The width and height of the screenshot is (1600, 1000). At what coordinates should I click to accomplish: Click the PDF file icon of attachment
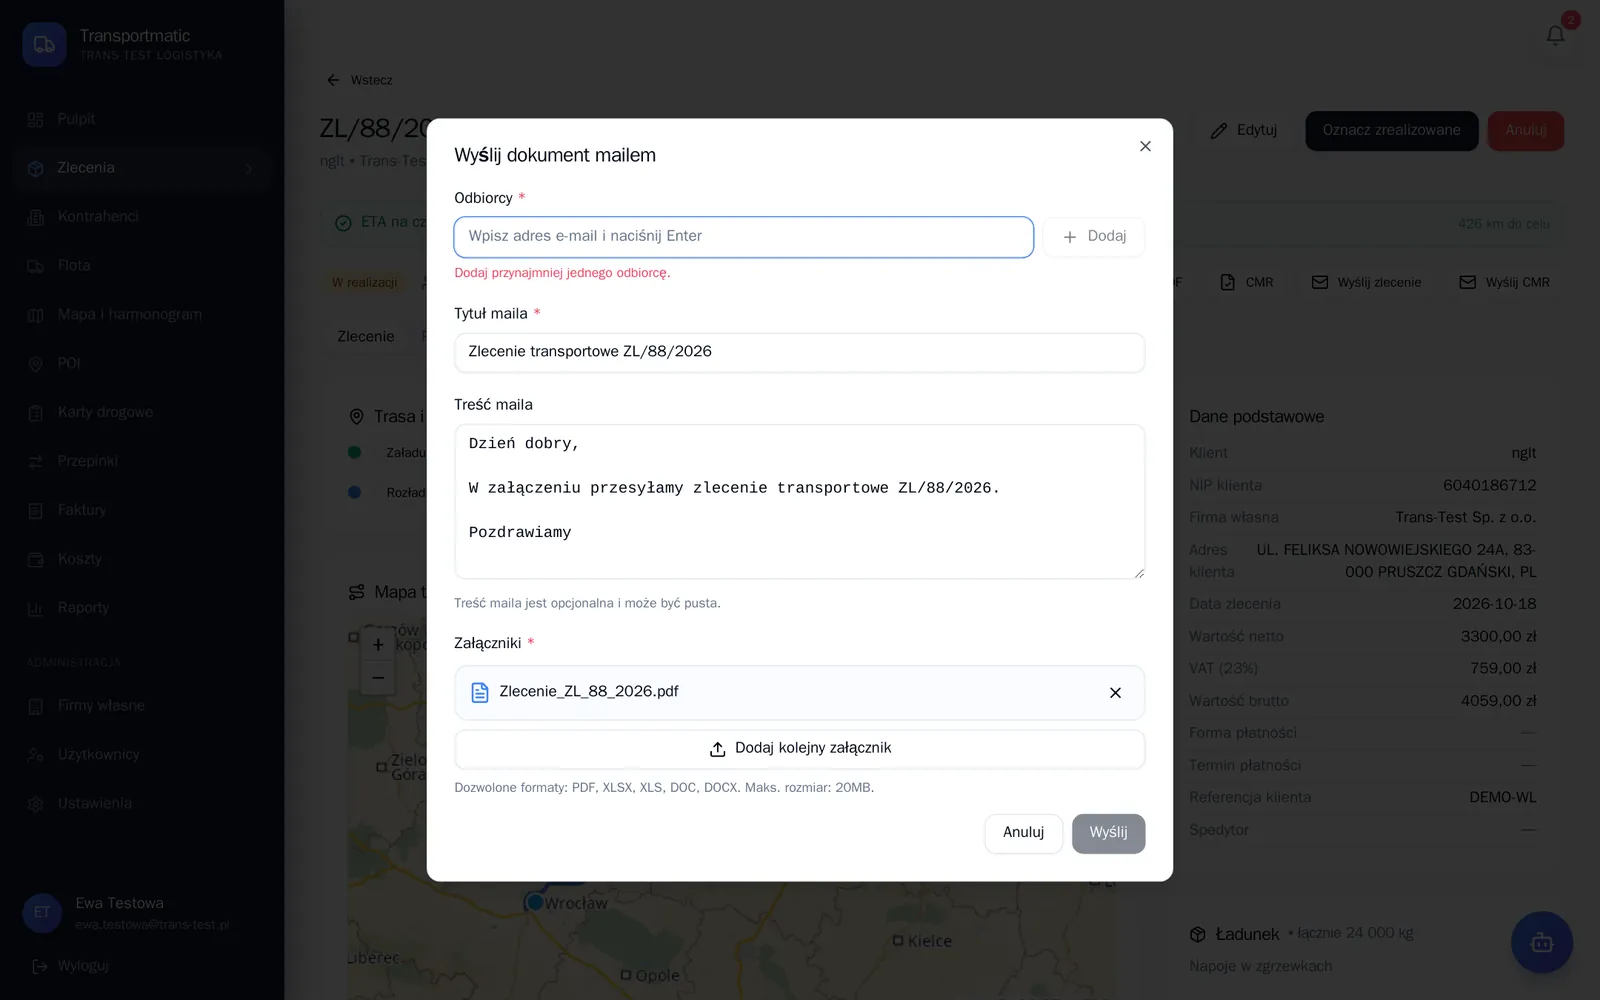(480, 692)
